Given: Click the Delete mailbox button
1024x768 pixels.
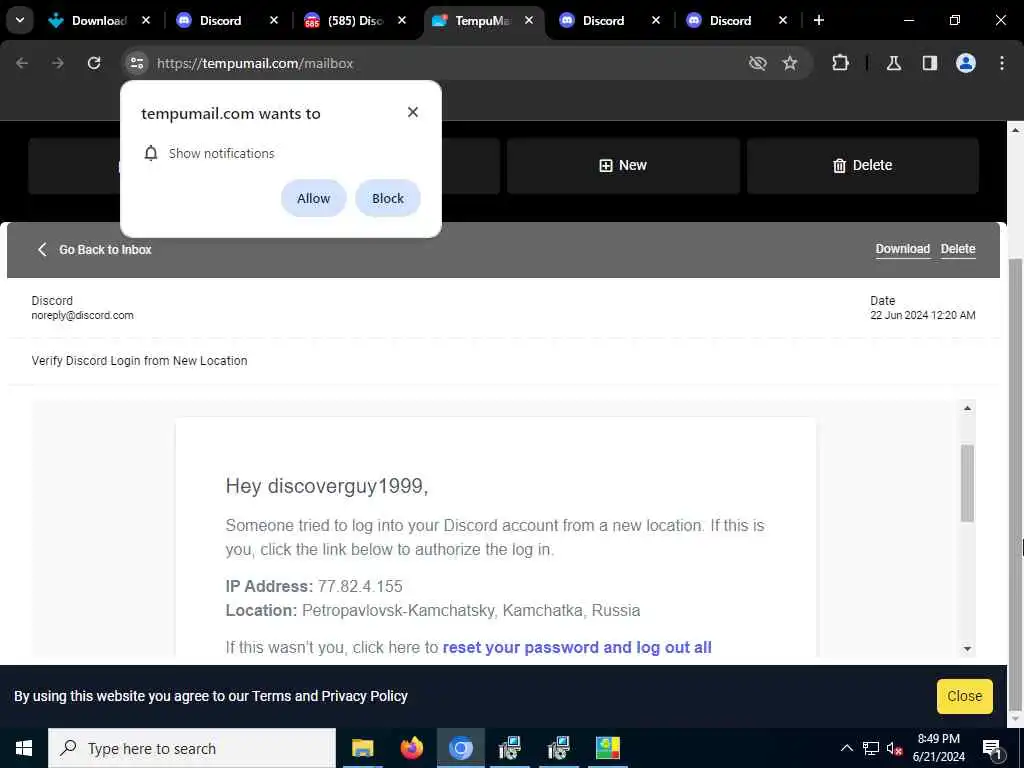Looking at the screenshot, I should coord(863,166).
